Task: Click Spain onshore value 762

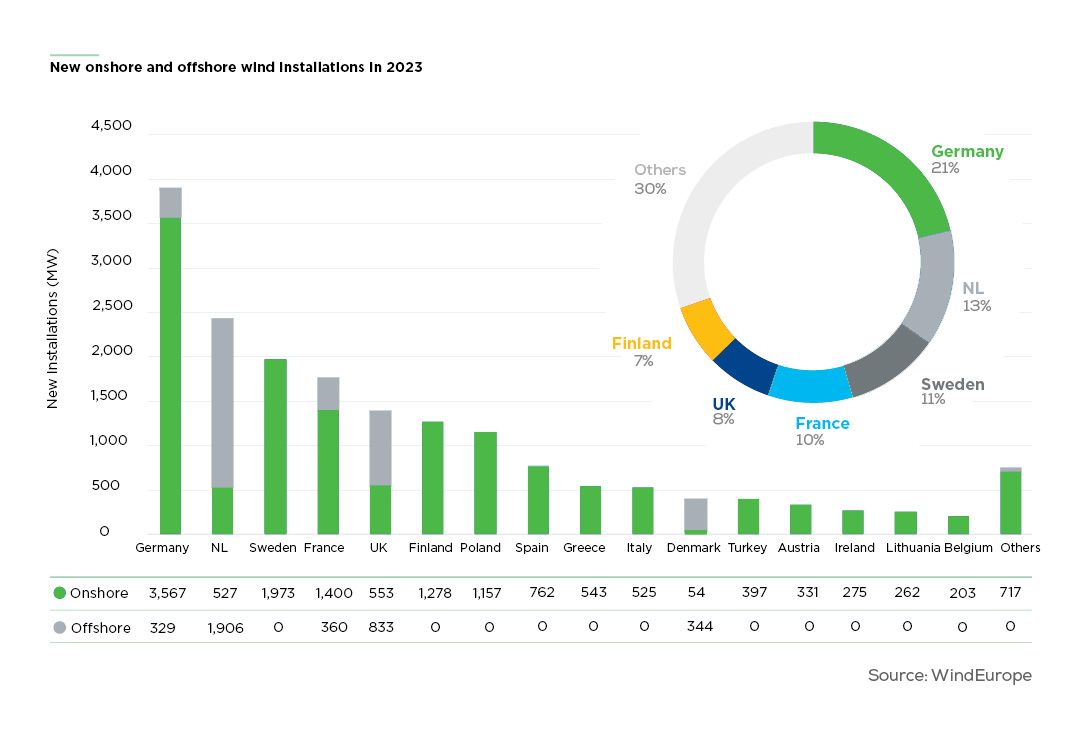Action: pyautogui.click(x=542, y=592)
